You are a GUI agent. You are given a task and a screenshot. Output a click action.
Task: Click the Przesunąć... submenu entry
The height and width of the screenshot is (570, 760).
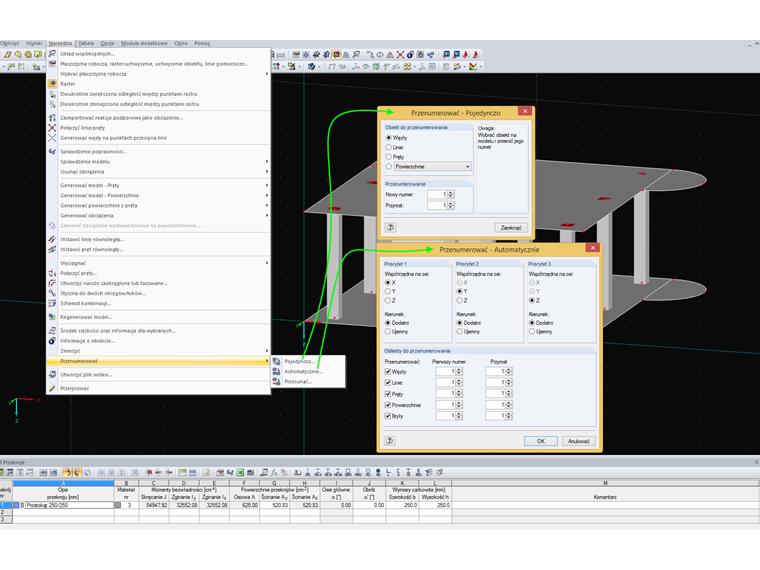[x=309, y=381]
